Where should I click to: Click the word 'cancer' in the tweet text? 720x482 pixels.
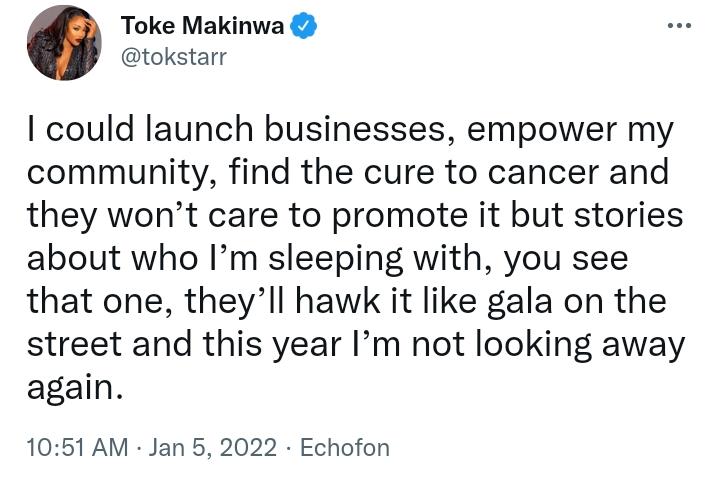(544, 173)
